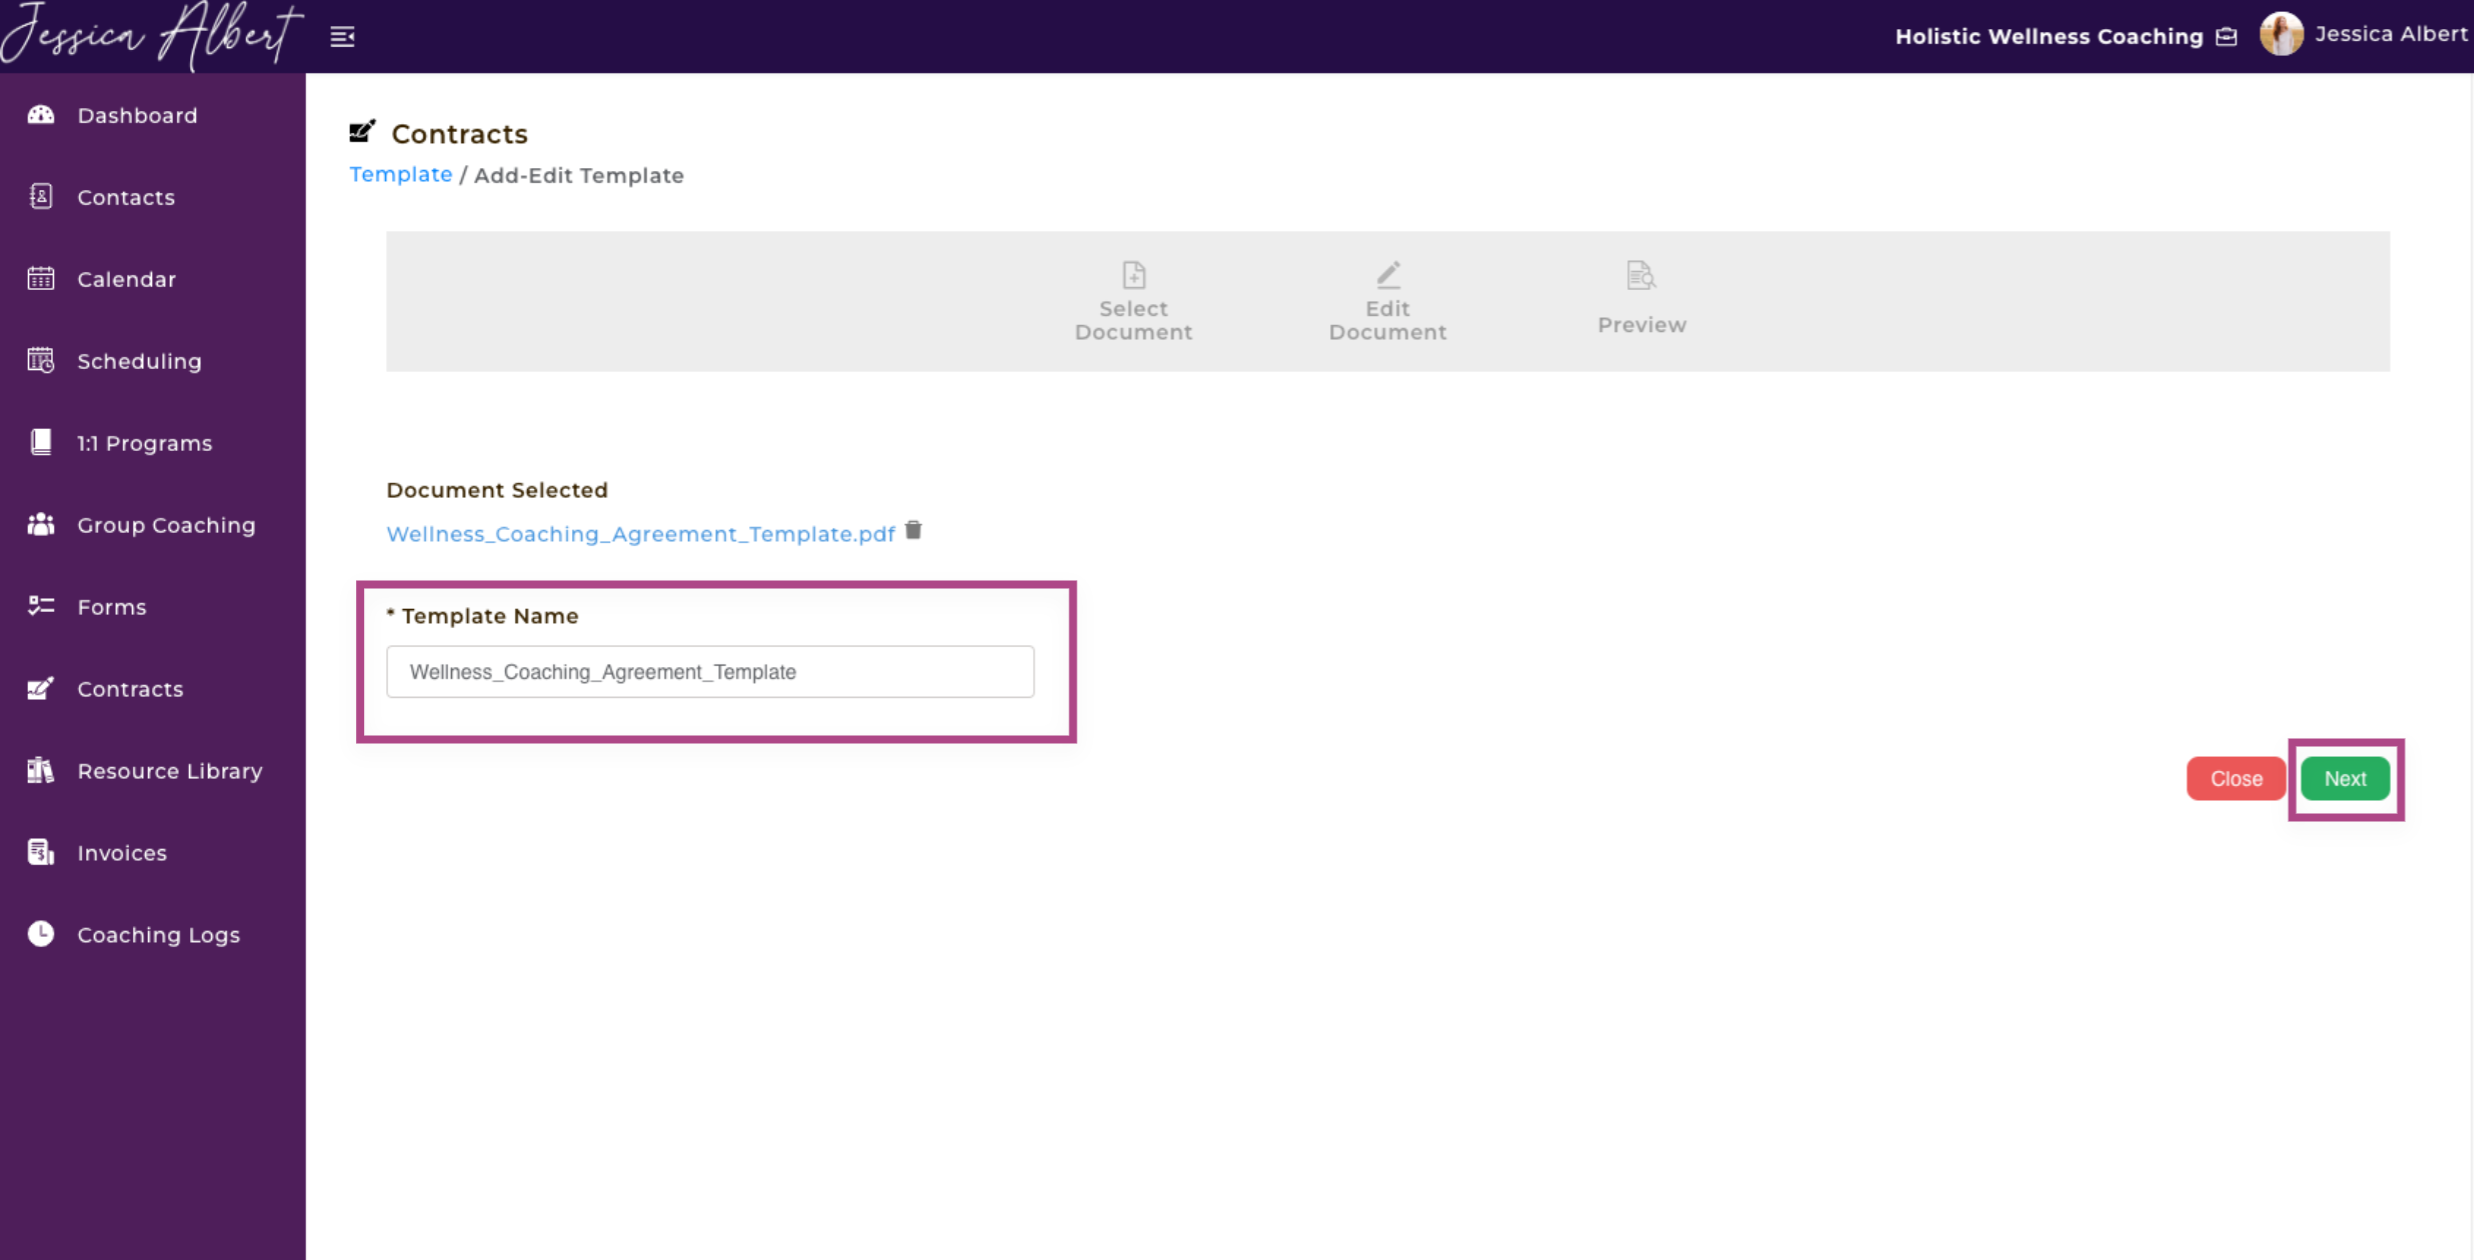Viewport: 2474px width, 1260px height.
Task: Select the Select Document step label
Action: coord(1133,320)
